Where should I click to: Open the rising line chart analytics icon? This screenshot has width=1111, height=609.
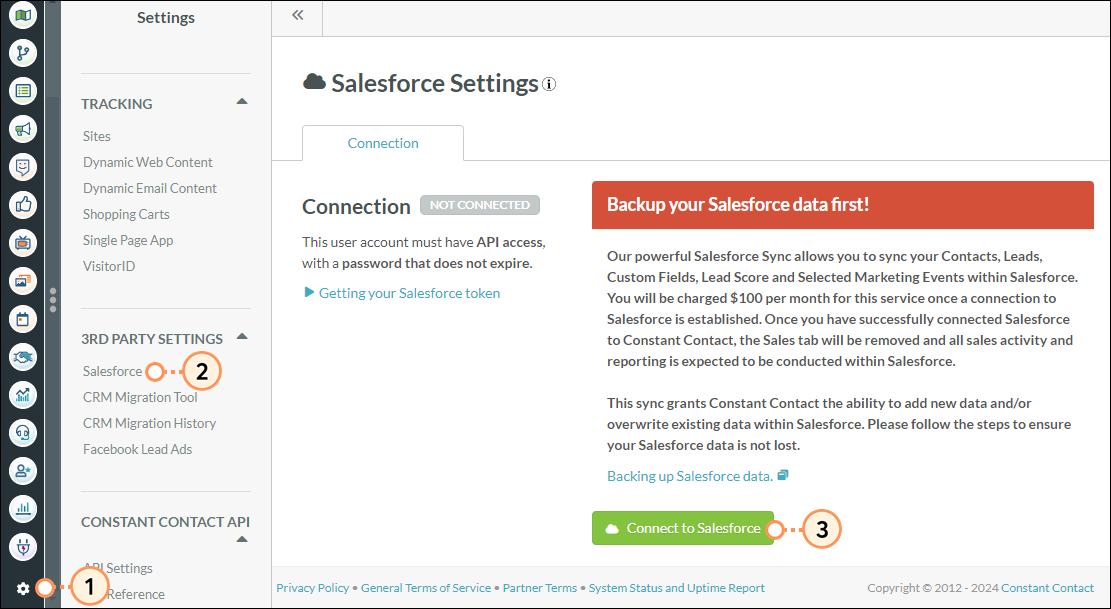click(x=23, y=394)
